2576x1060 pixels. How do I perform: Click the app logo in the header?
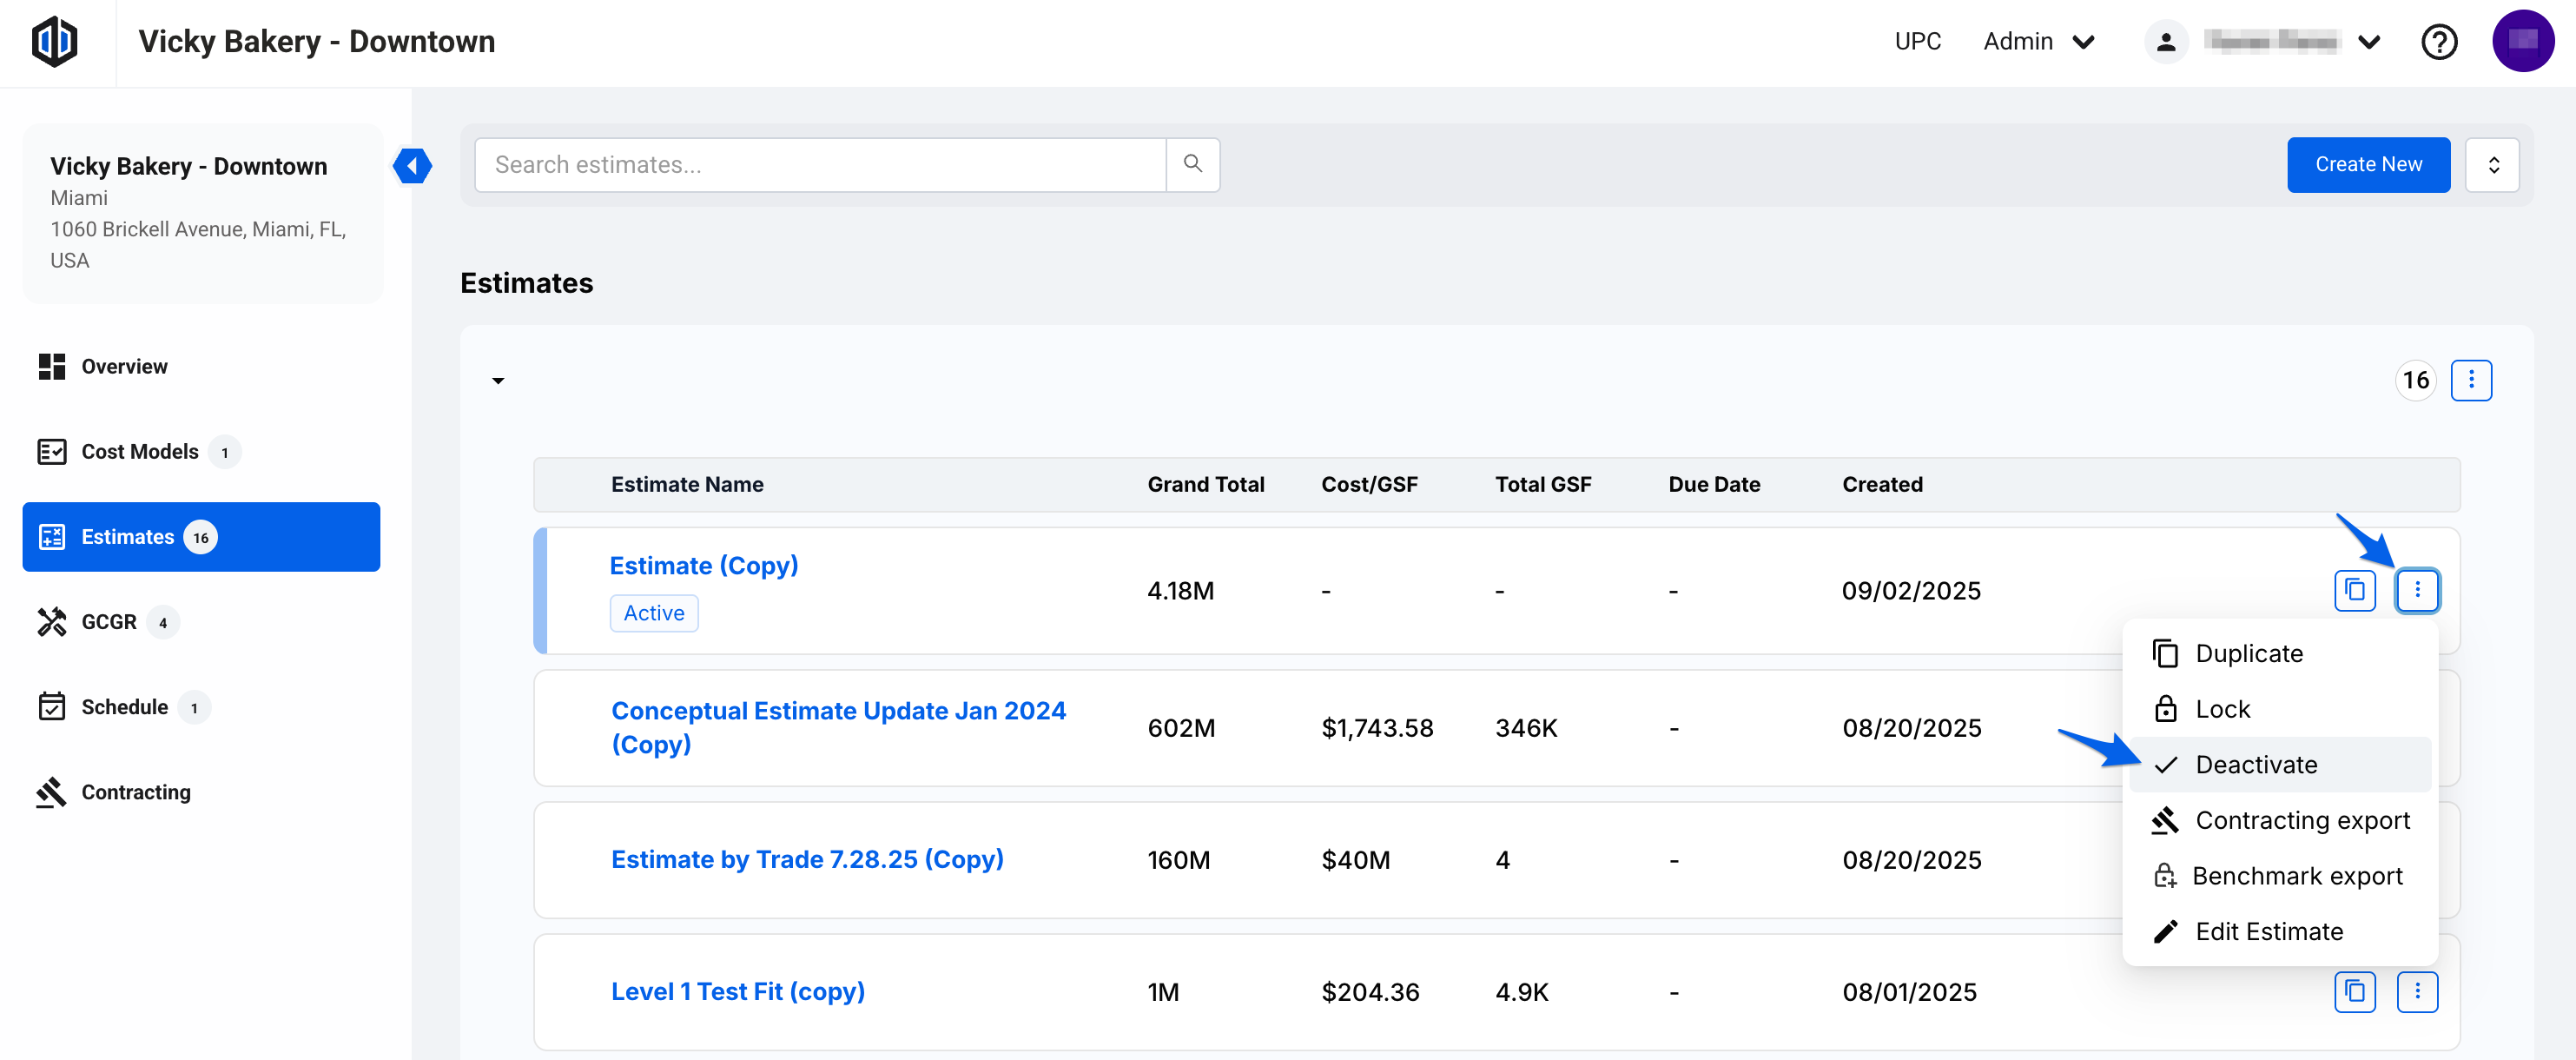click(54, 42)
